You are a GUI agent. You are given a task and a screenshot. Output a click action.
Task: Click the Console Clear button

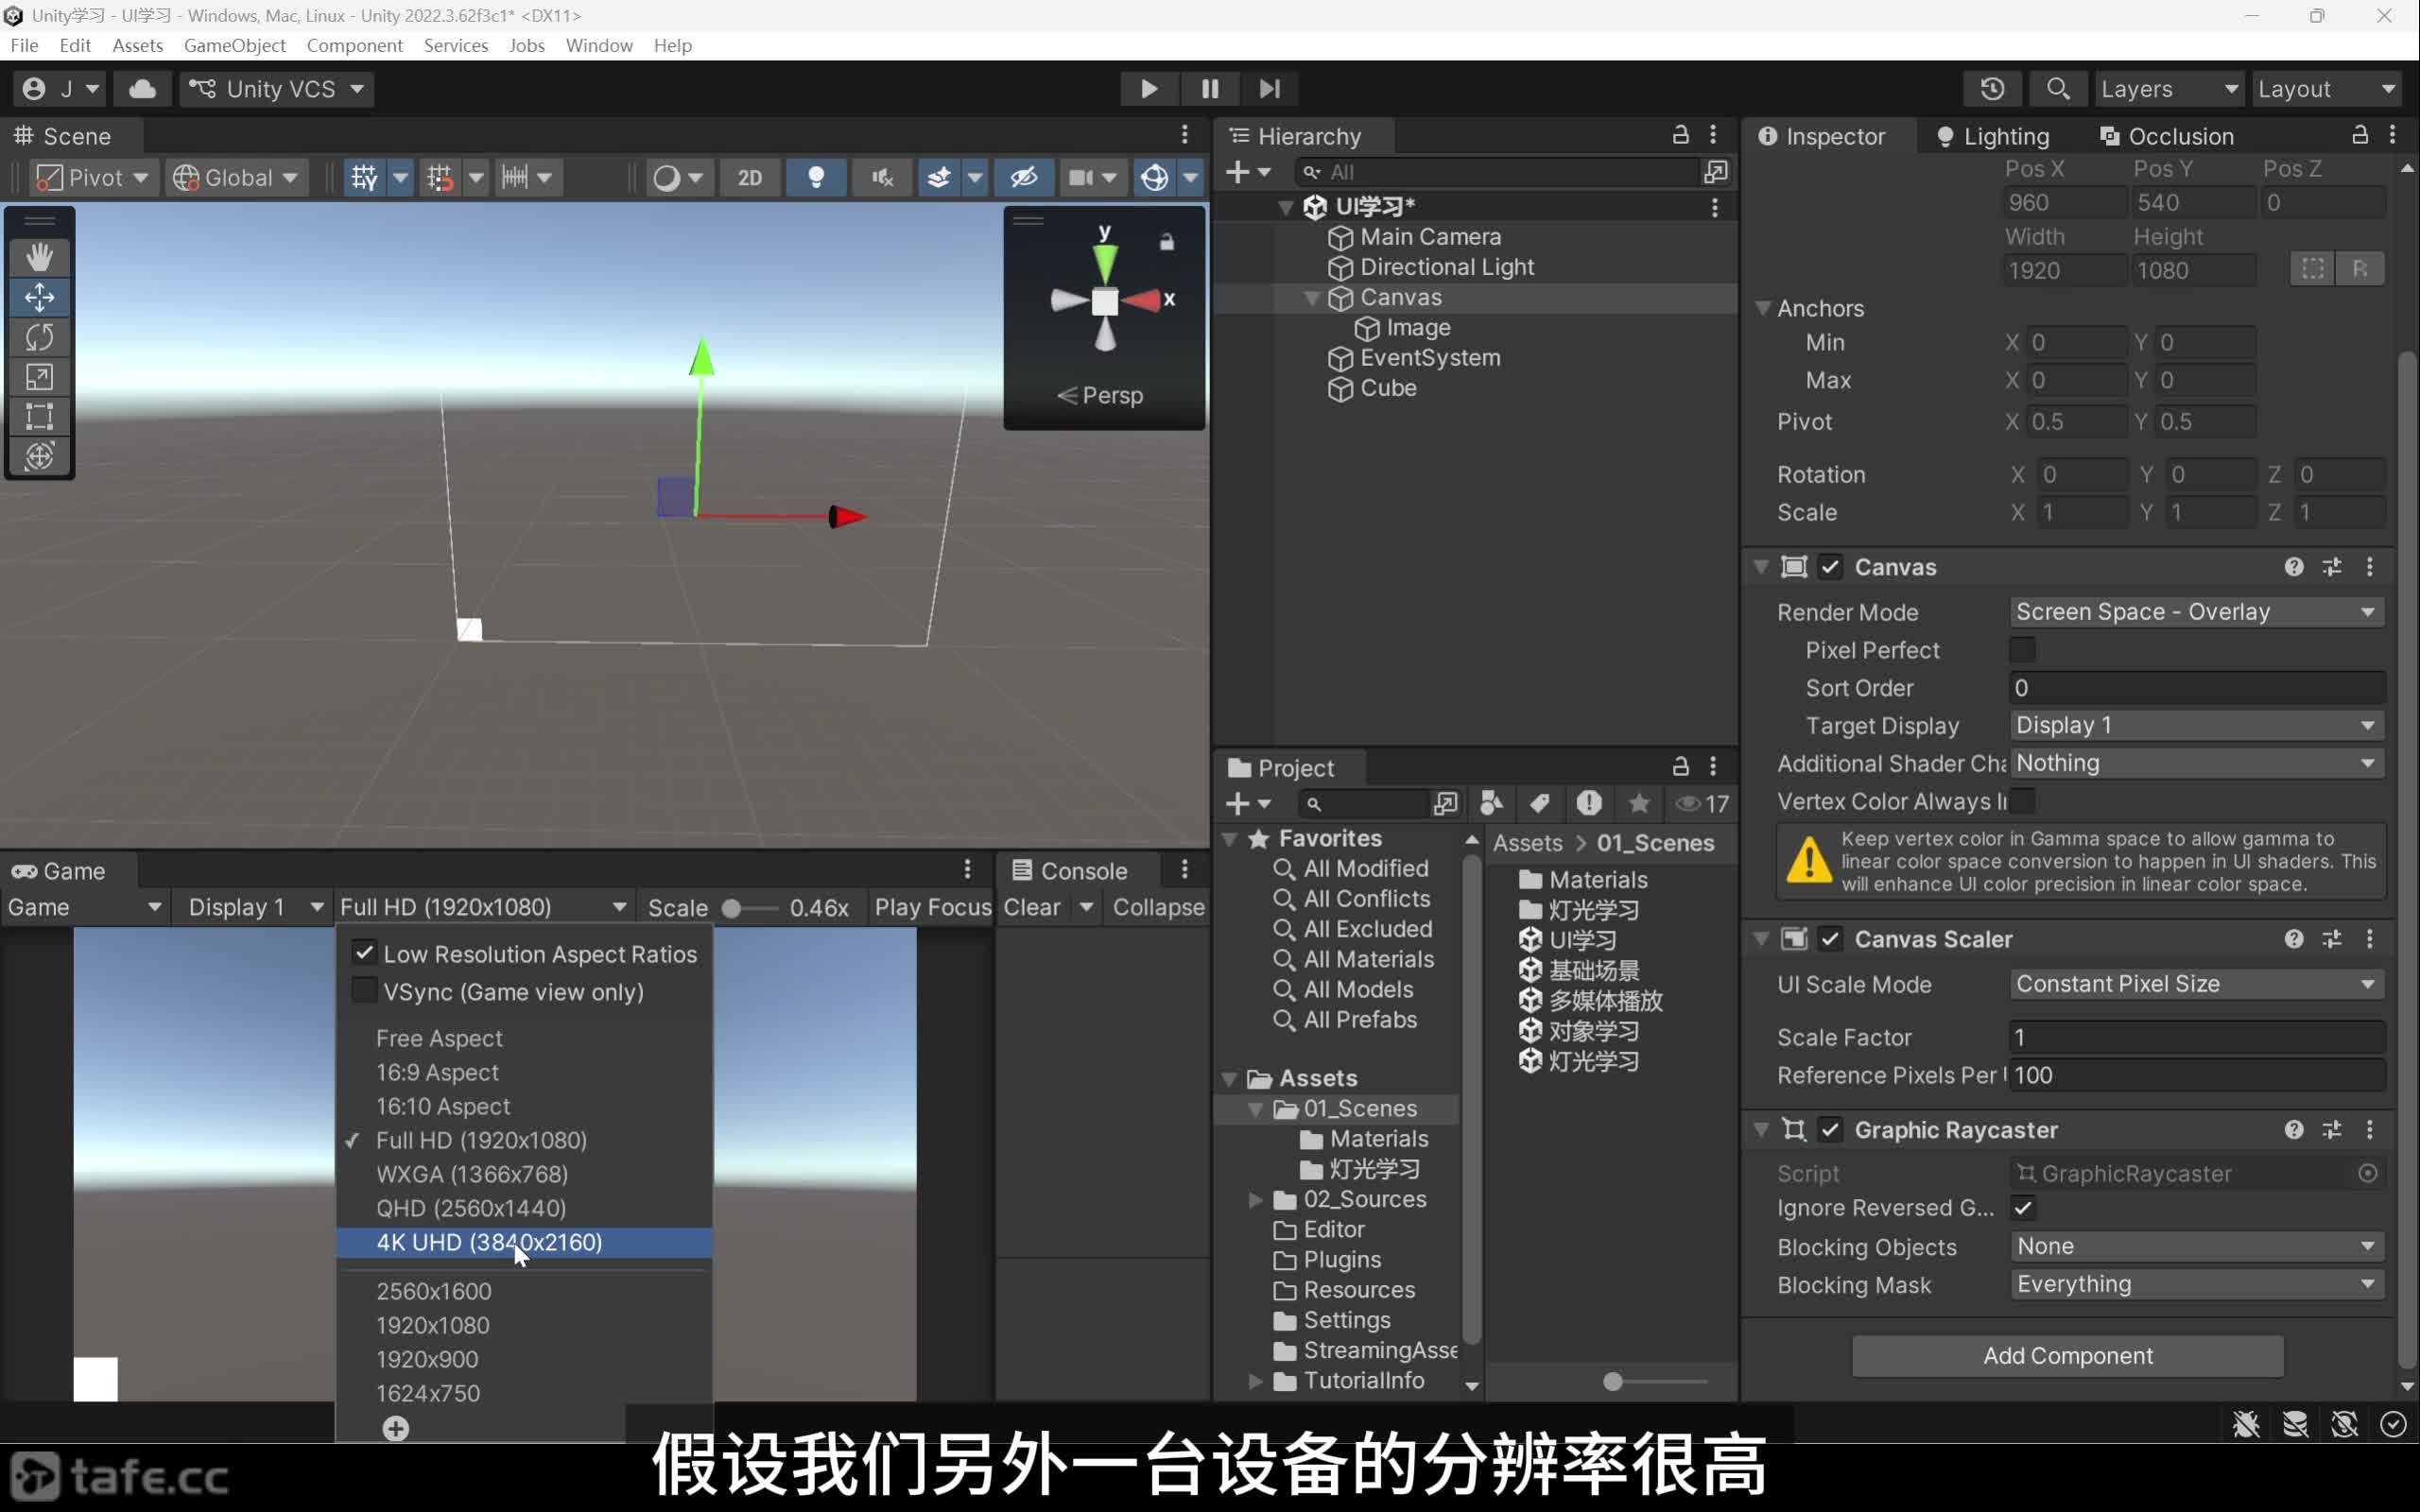(1032, 907)
